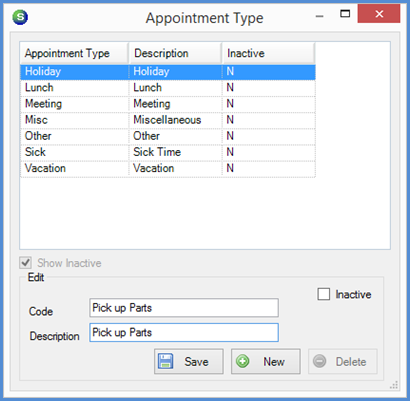Maximize the Appointment Type window

pos(345,14)
